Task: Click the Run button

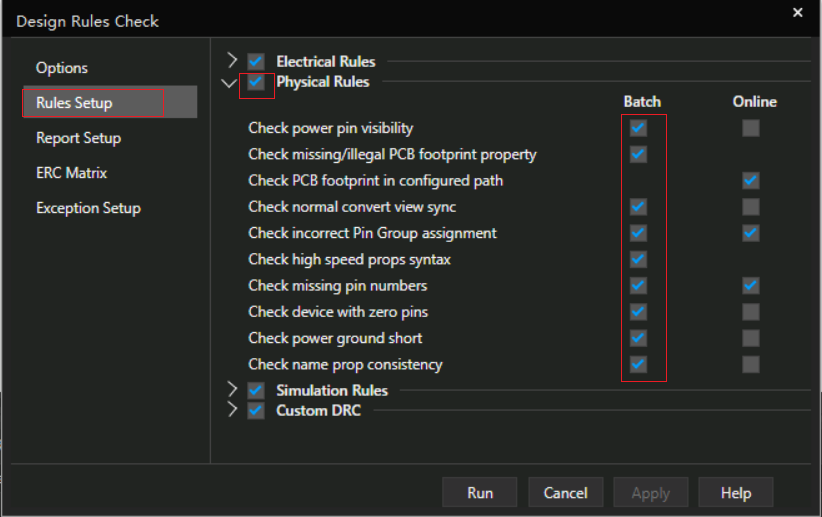Action: point(480,492)
